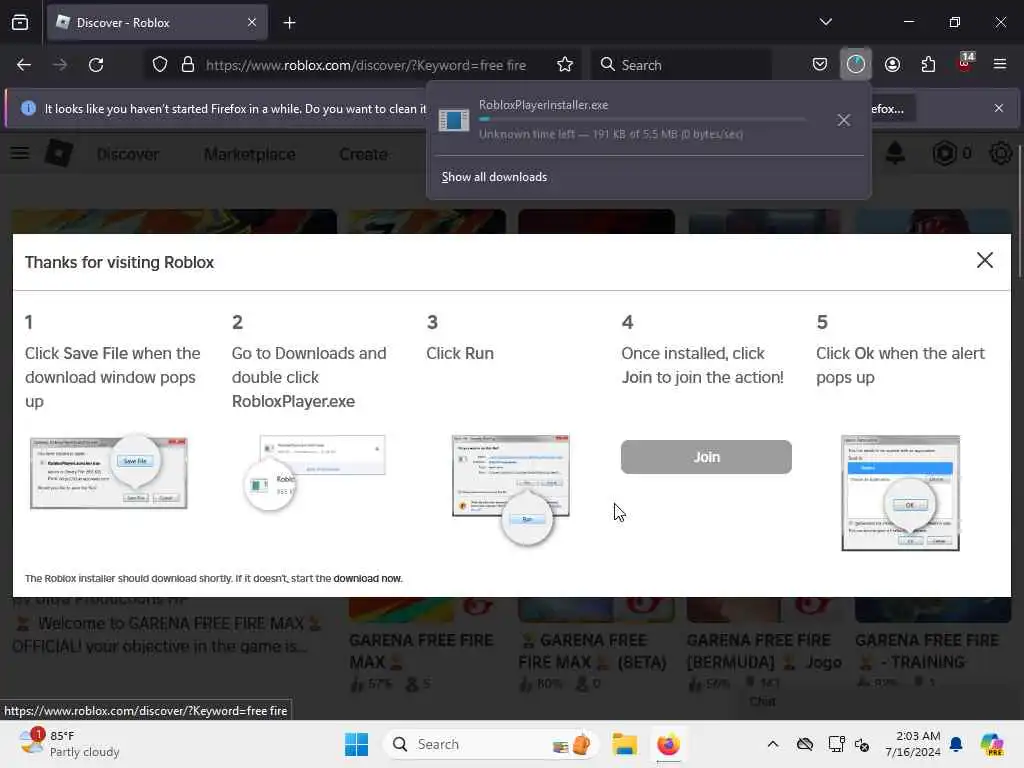The image size is (1024, 768).
Task: Bookmark this page with star icon
Action: [565, 65]
